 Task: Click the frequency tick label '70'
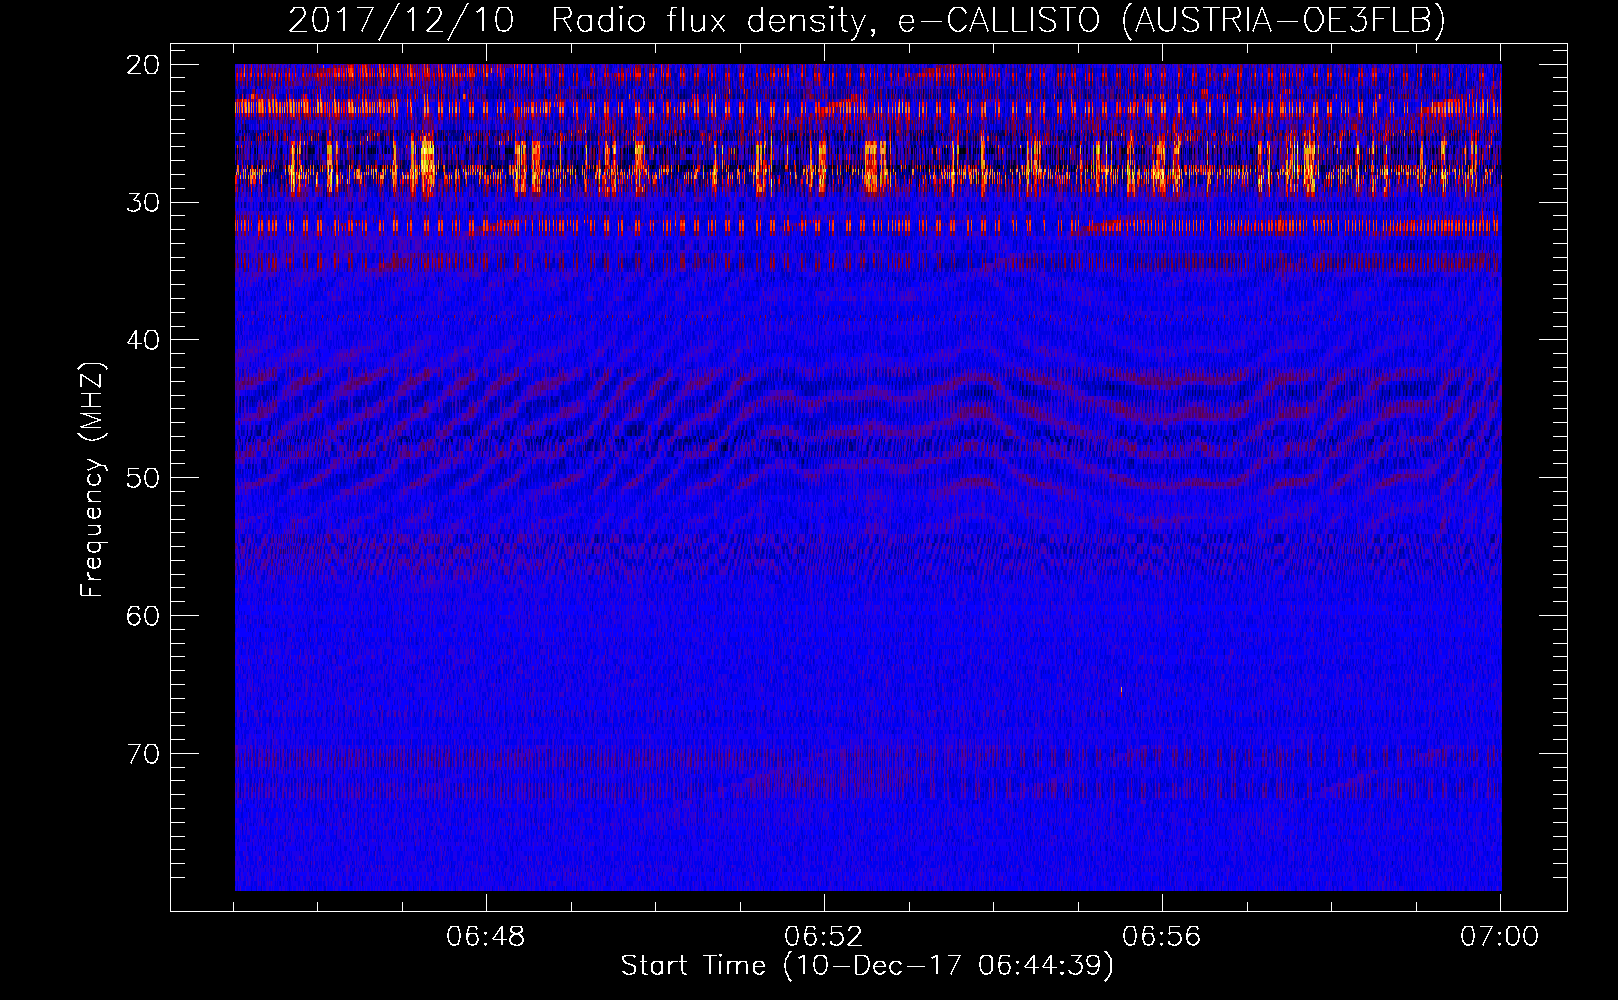144,753
